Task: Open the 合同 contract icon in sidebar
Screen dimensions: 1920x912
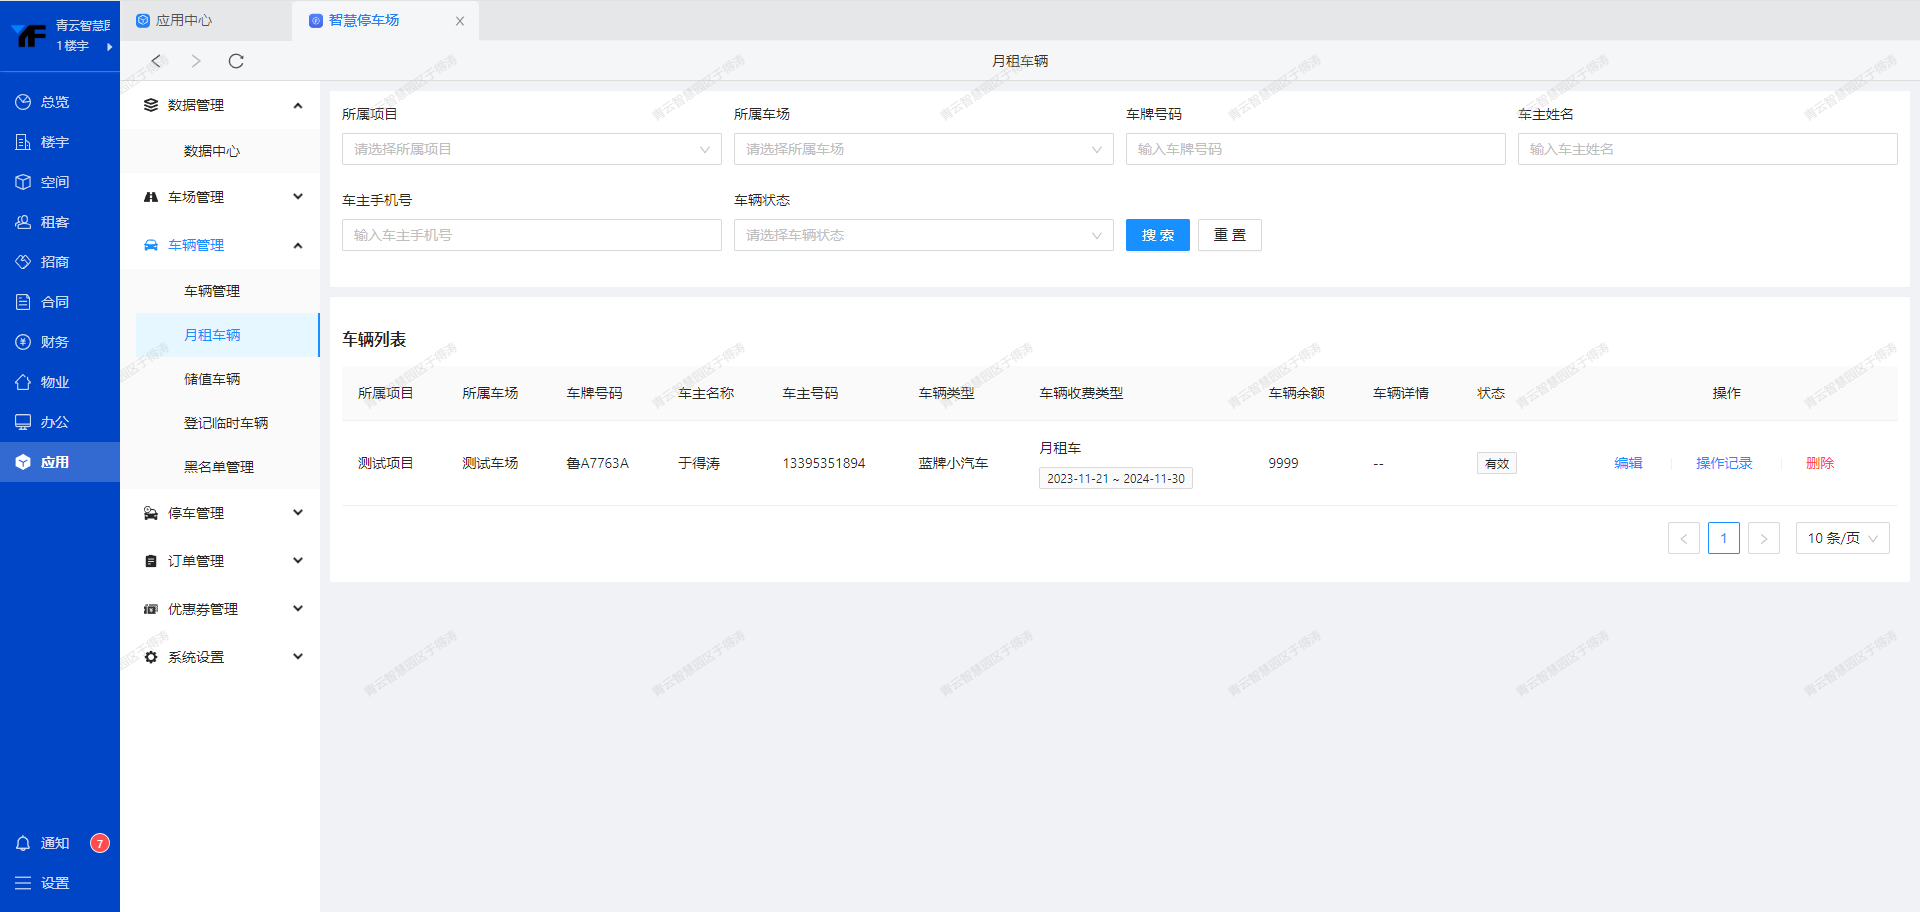Action: click(x=23, y=302)
